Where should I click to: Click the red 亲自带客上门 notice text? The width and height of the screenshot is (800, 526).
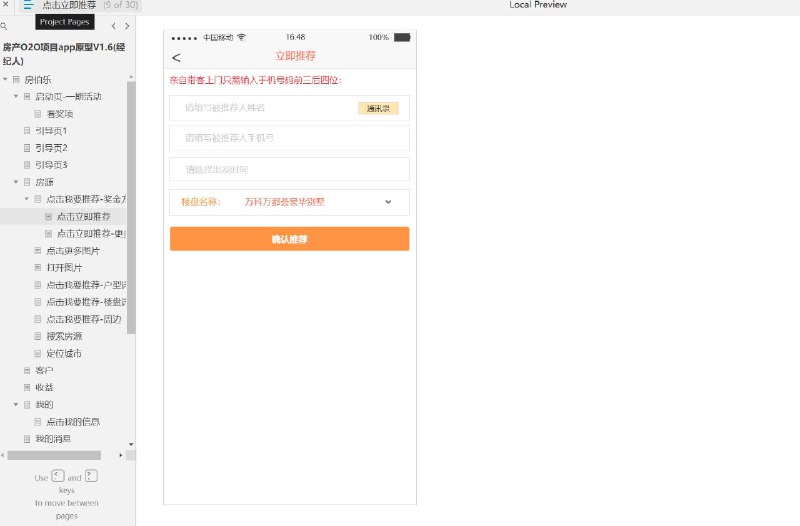click(255, 80)
